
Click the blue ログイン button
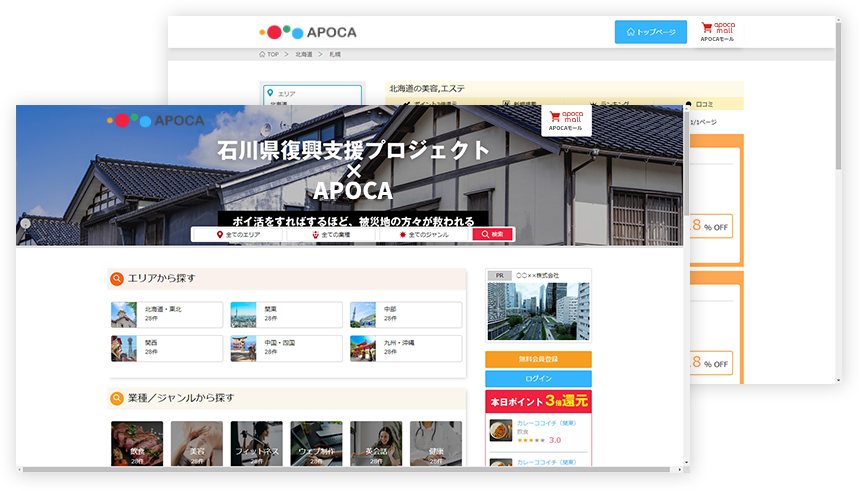coord(538,379)
